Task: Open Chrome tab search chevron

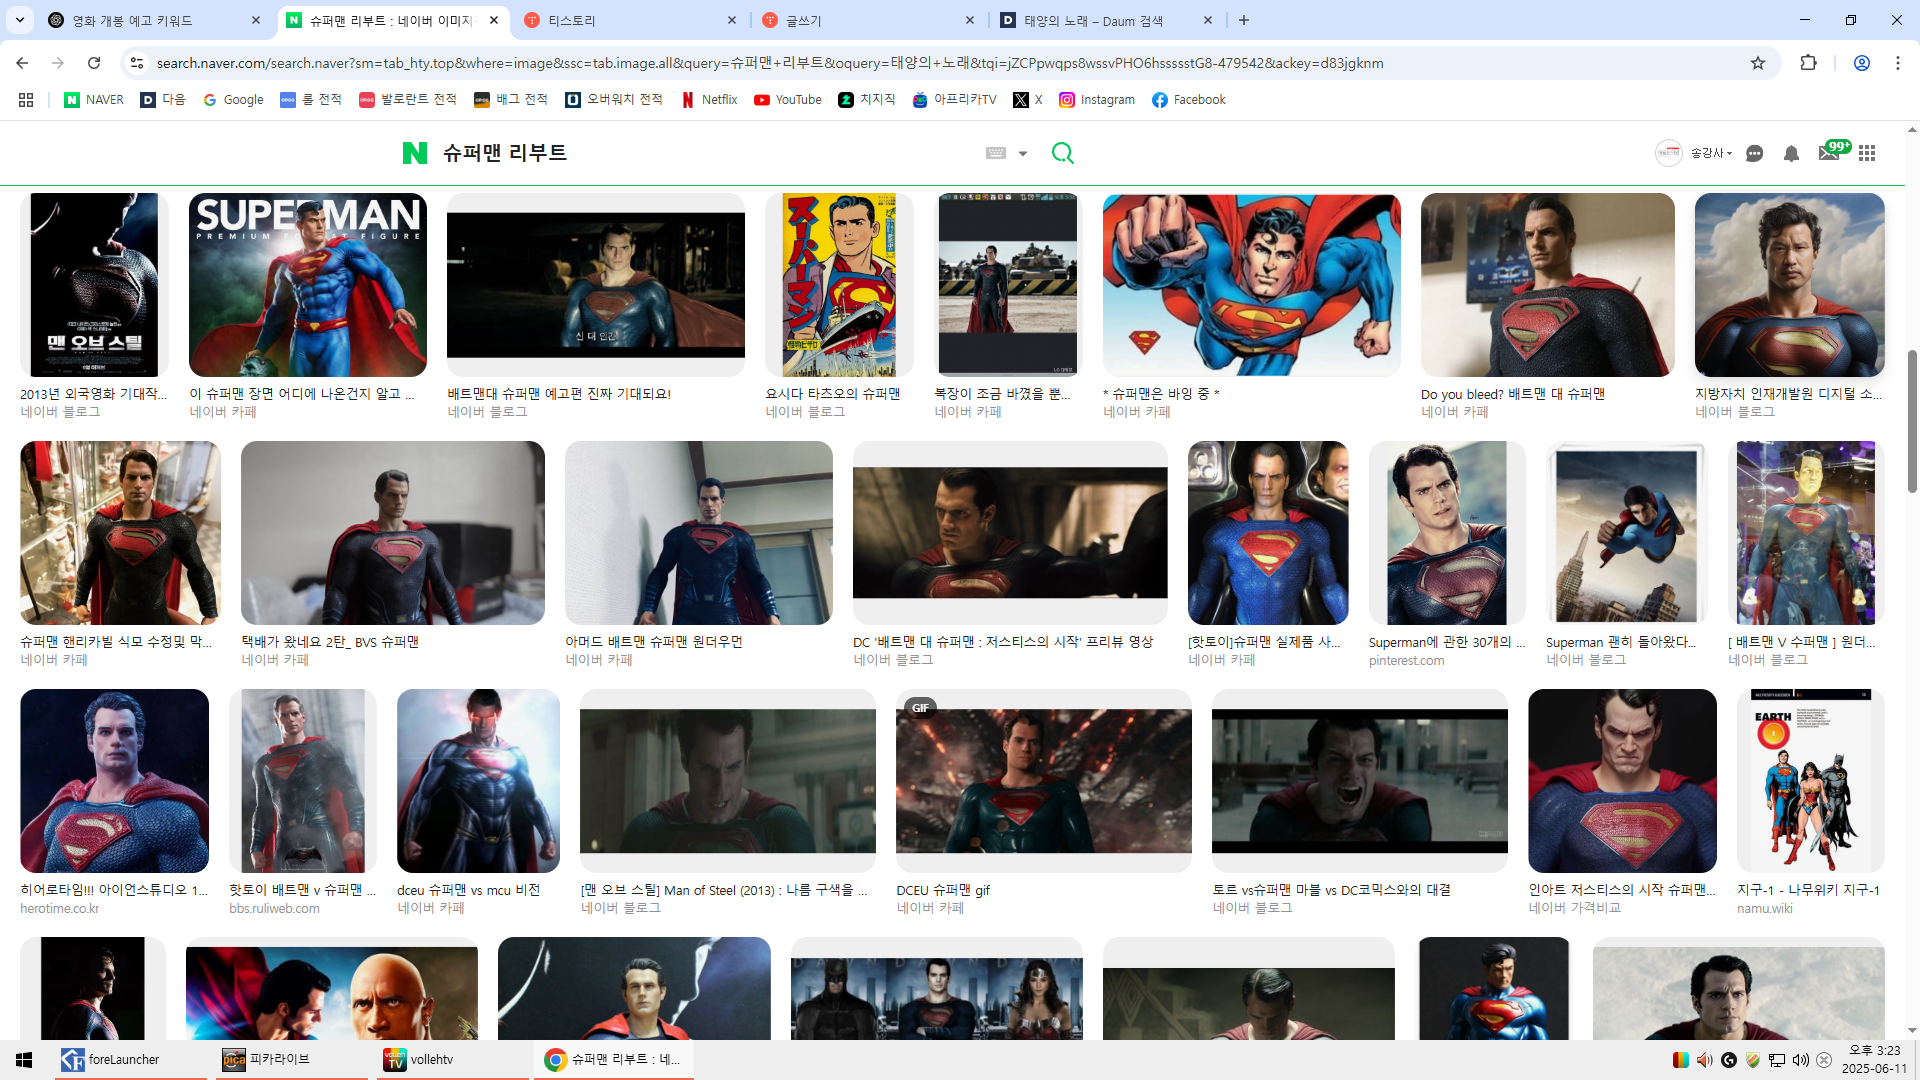Action: click(20, 20)
